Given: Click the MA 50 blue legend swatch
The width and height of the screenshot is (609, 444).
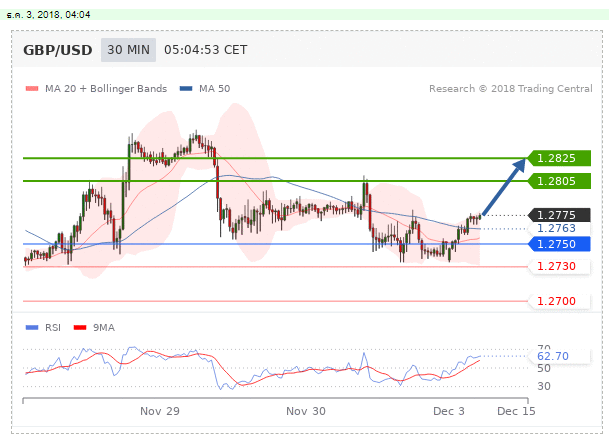Looking at the screenshot, I should point(186,89).
